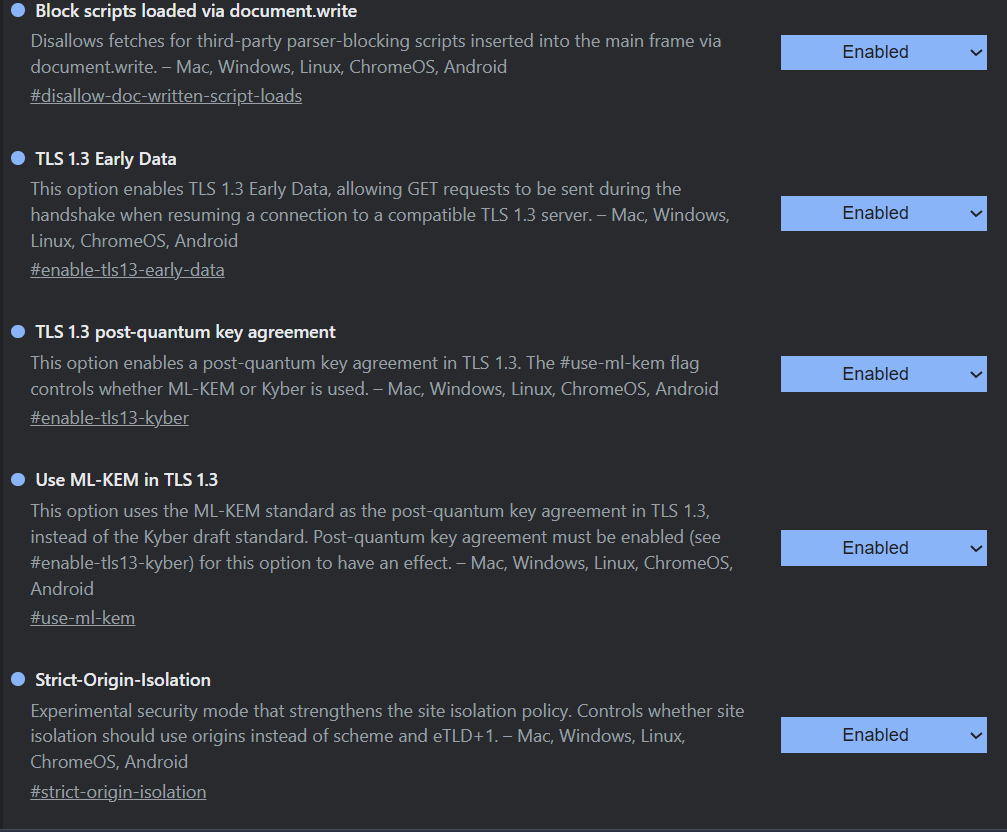Click the Strict-Origin-Isolation heading
This screenshot has width=1007, height=832.
click(x=123, y=680)
